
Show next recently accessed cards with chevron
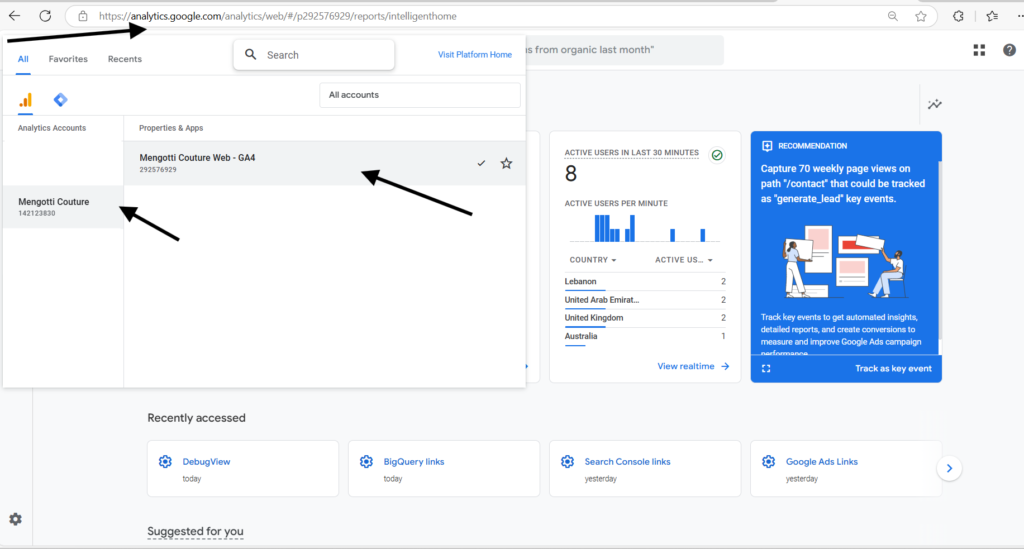coord(950,468)
